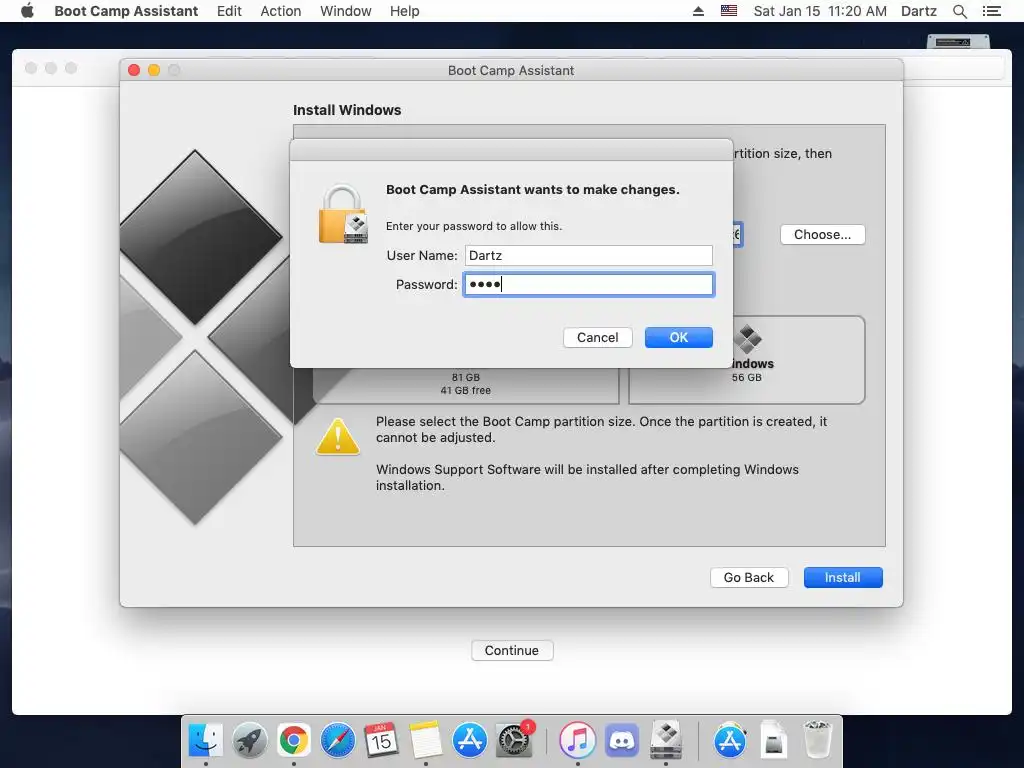
Task: Open the Action menu
Action: pos(281,11)
